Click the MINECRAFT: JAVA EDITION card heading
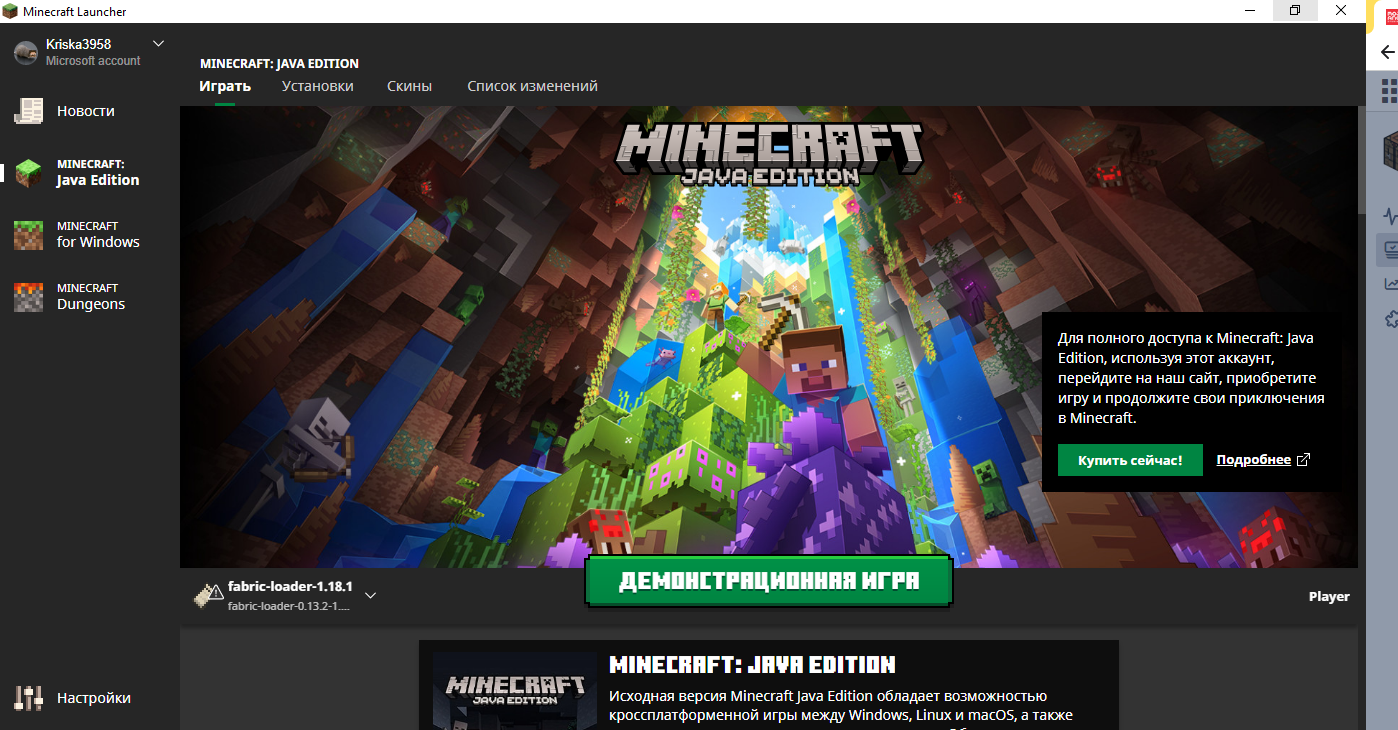The height and width of the screenshot is (730, 1398). click(x=752, y=665)
